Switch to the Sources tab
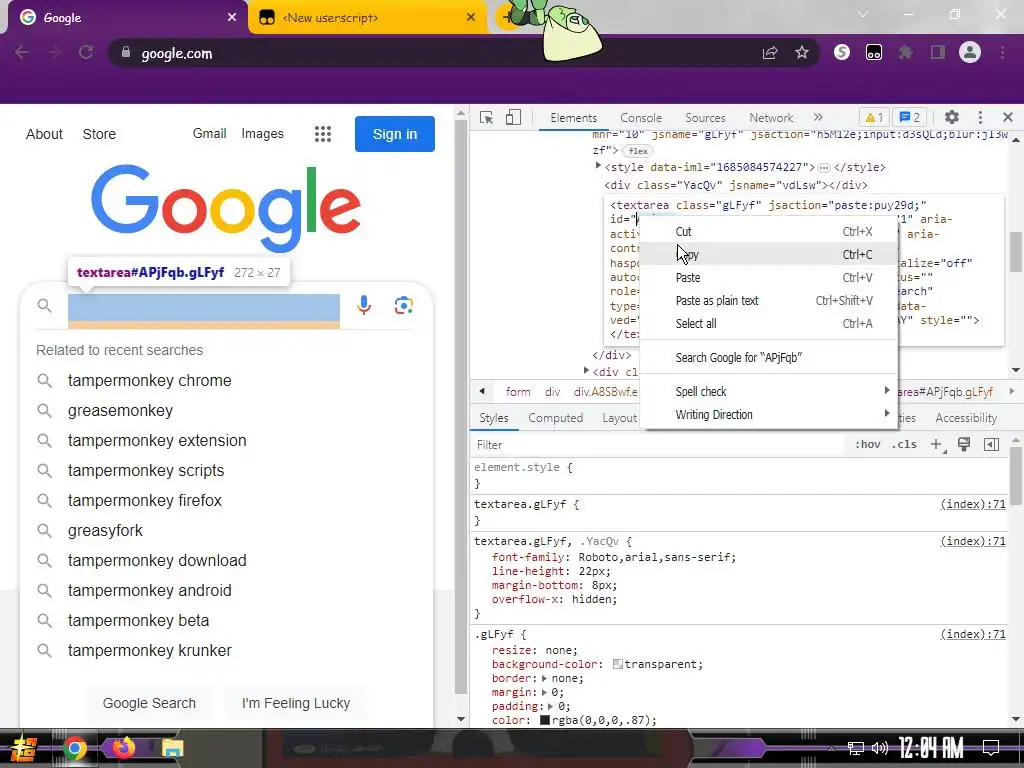This screenshot has width=1024, height=768. pyautogui.click(x=705, y=118)
